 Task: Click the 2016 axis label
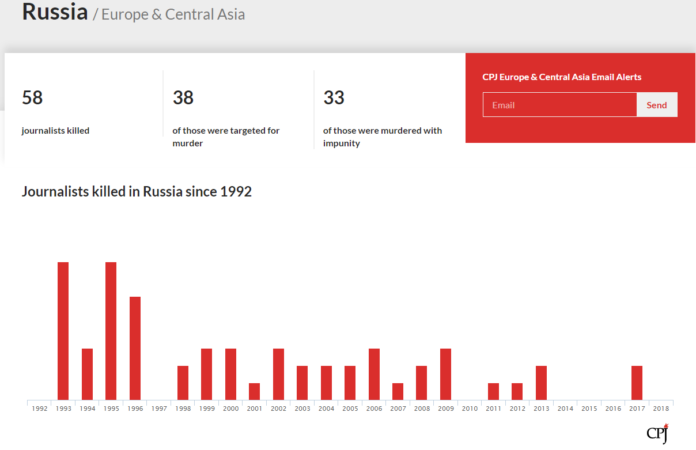point(613,408)
